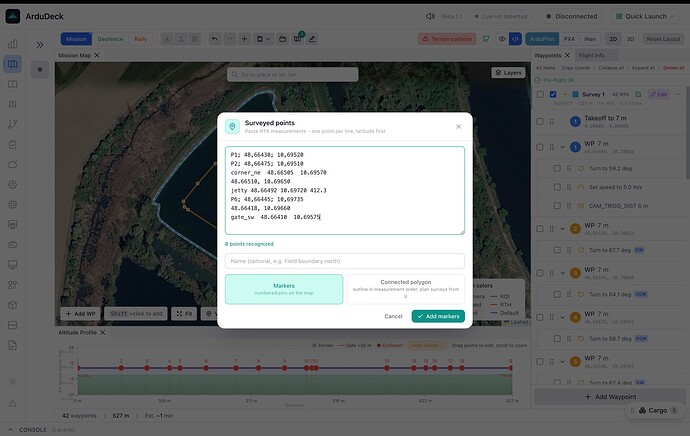Image resolution: width=690 pixels, height=436 pixels.
Task: Click the Copy coords link
Action: [x=576, y=68]
